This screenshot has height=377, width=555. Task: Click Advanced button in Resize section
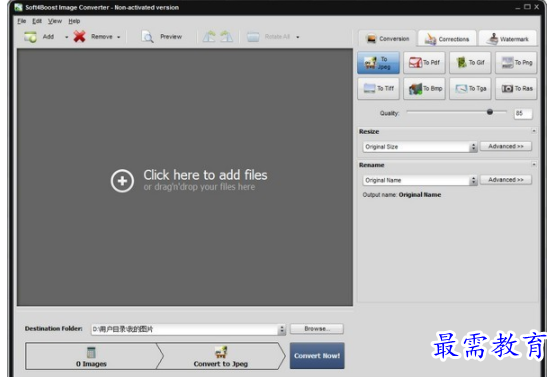506,146
